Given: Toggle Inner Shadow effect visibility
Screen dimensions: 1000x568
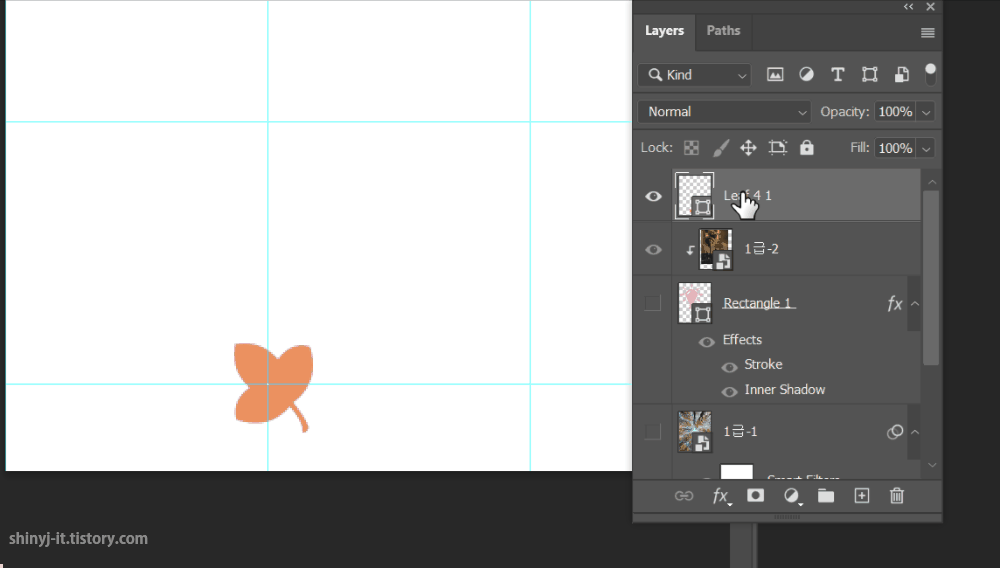Looking at the screenshot, I should (x=730, y=392).
